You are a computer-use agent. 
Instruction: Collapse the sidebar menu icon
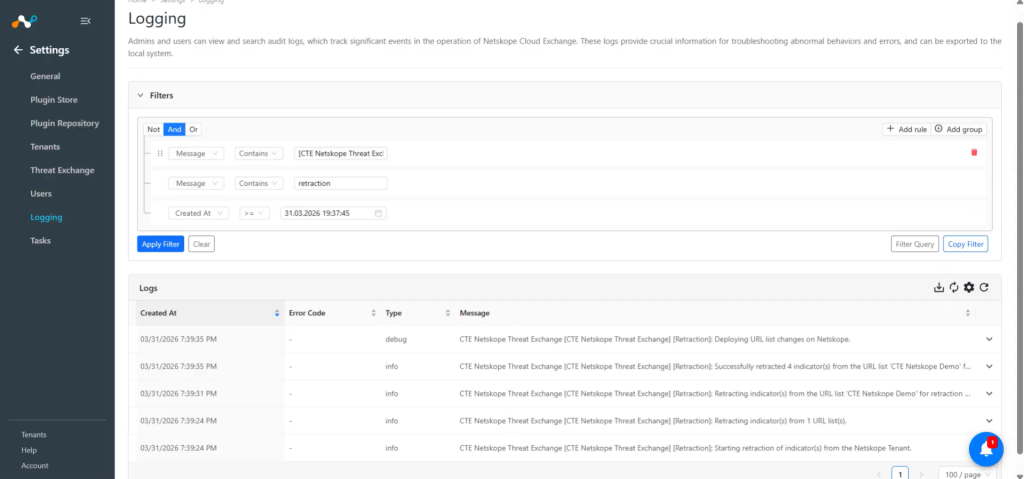(85, 21)
